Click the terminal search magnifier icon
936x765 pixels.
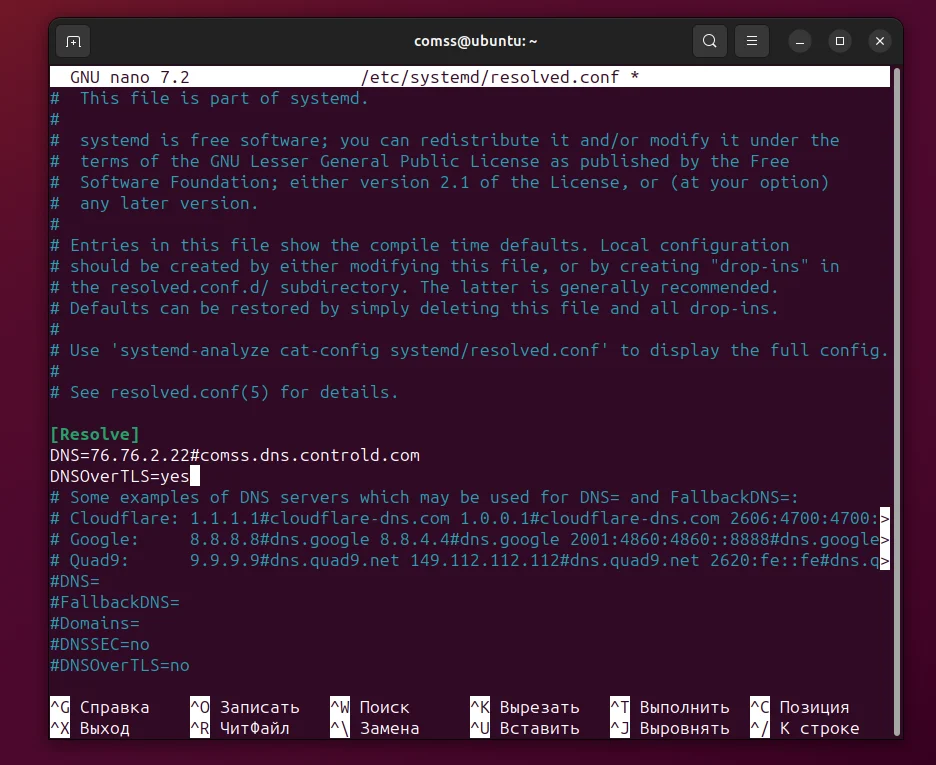[x=709, y=41]
